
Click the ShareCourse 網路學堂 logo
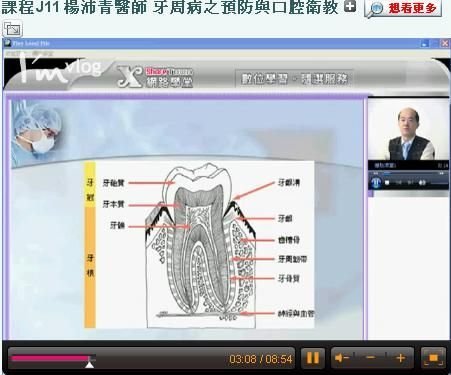point(156,77)
